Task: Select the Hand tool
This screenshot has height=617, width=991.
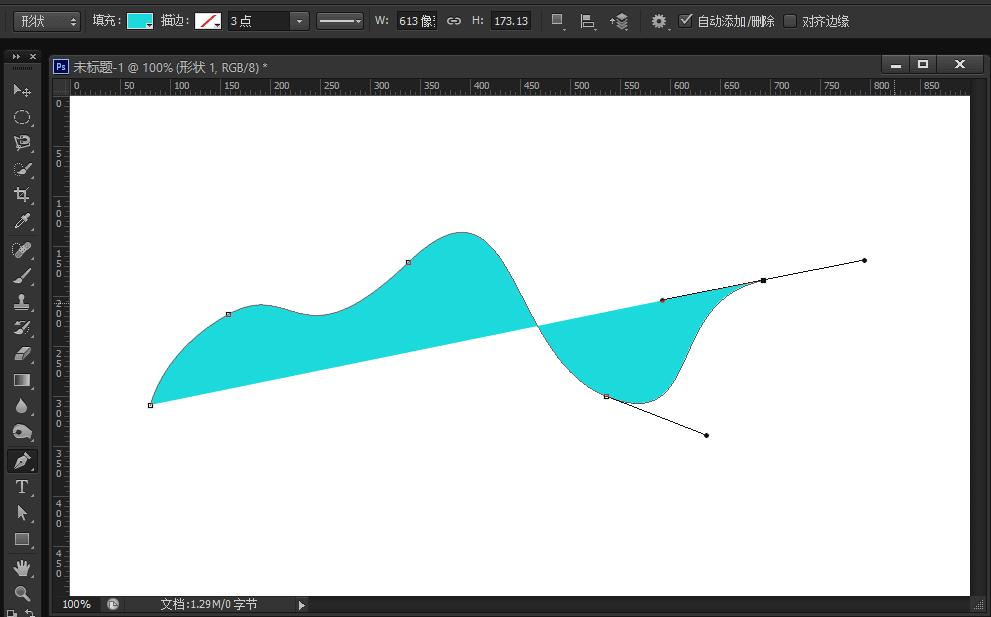Action: pyautogui.click(x=21, y=568)
